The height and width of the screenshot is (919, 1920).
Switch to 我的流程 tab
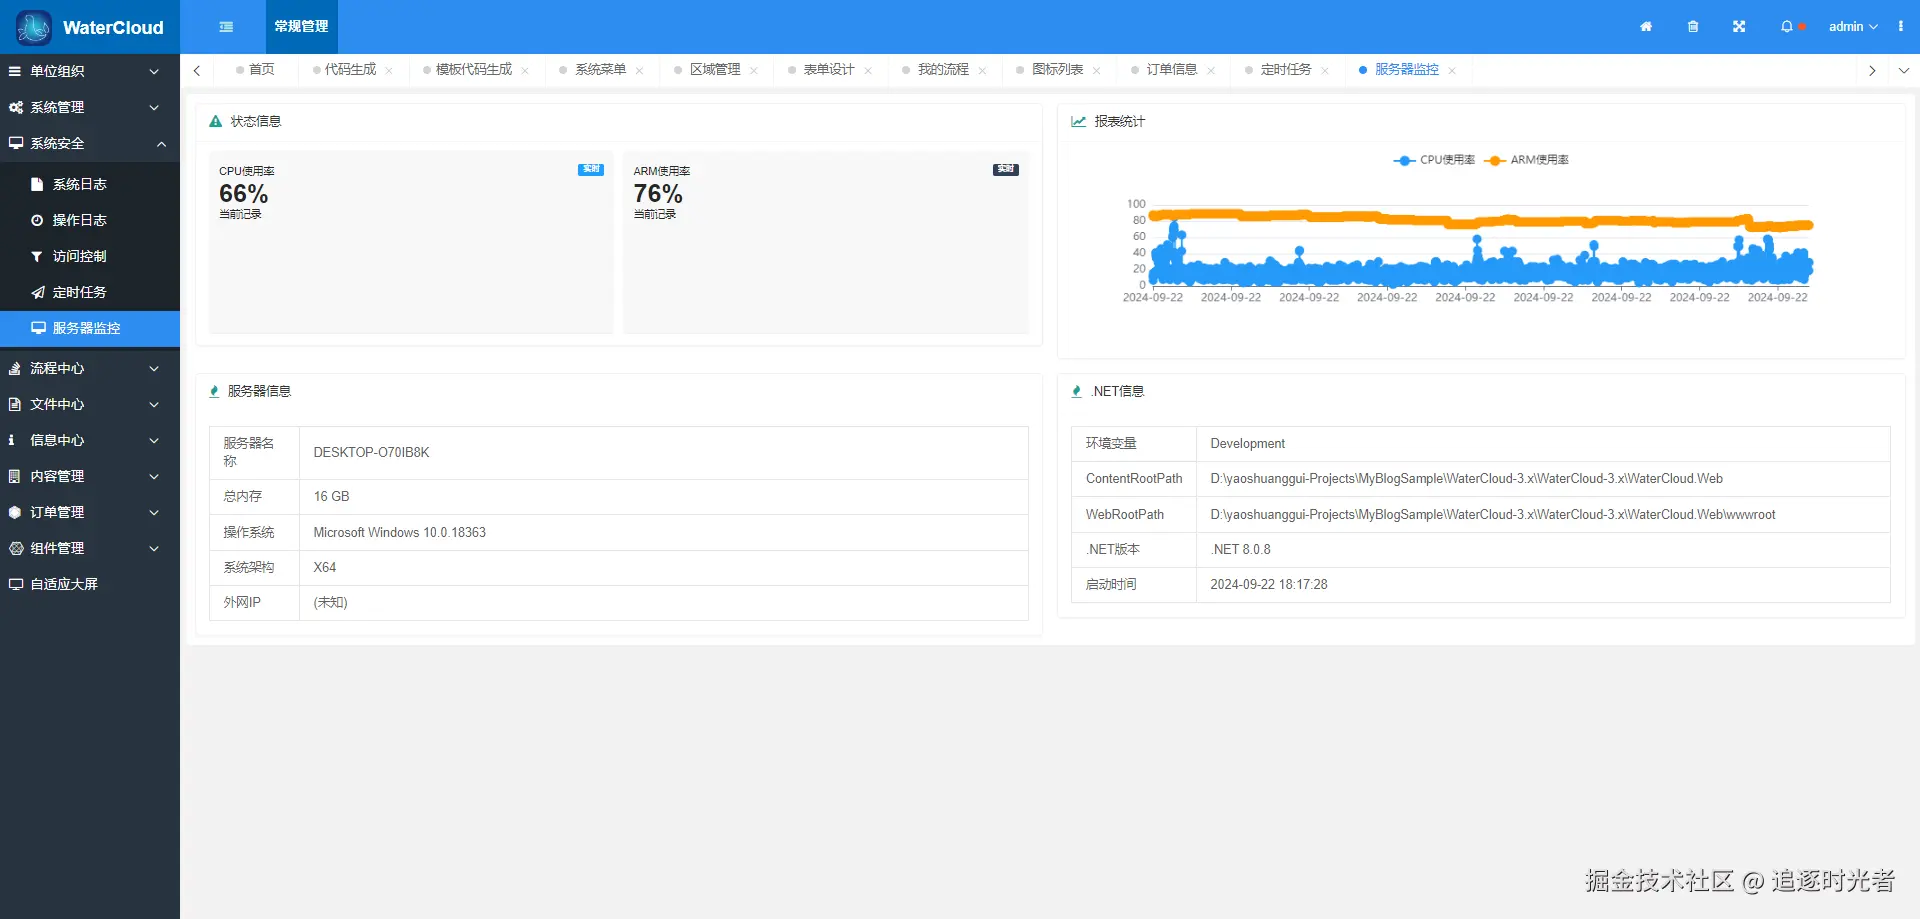tap(943, 70)
